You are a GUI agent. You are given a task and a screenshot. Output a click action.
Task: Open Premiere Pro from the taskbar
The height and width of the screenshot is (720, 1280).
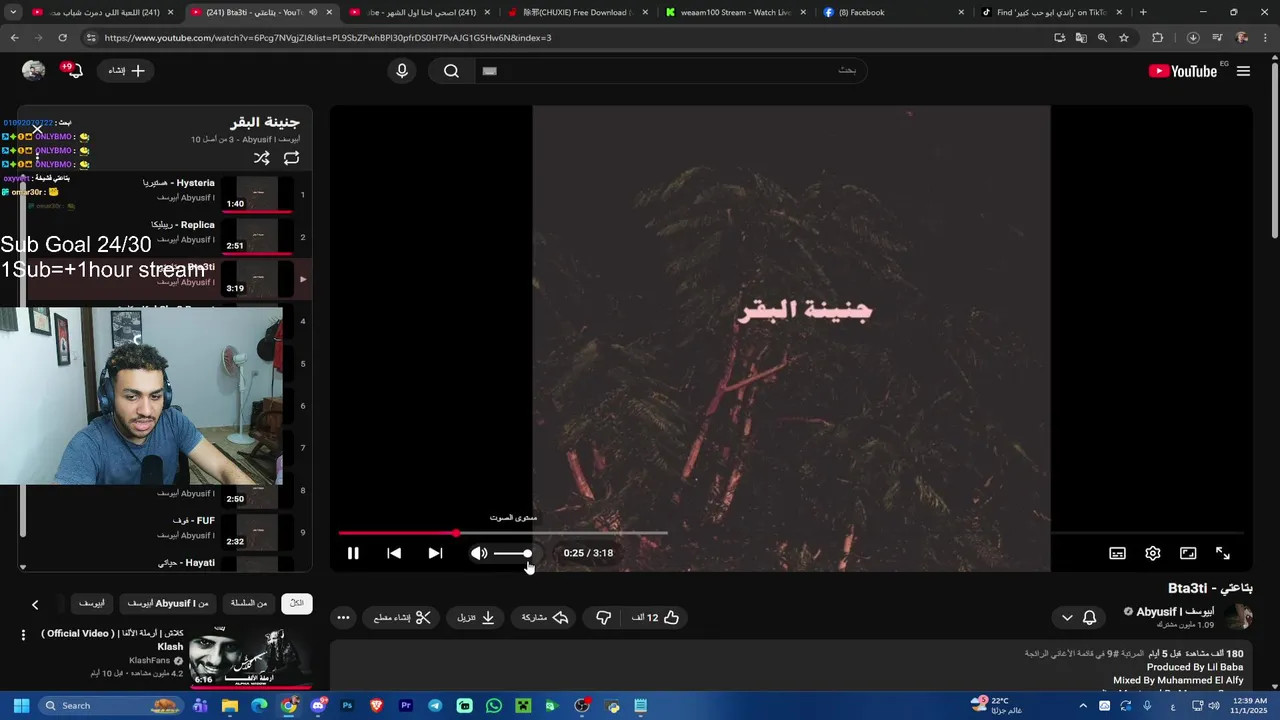[x=406, y=705]
